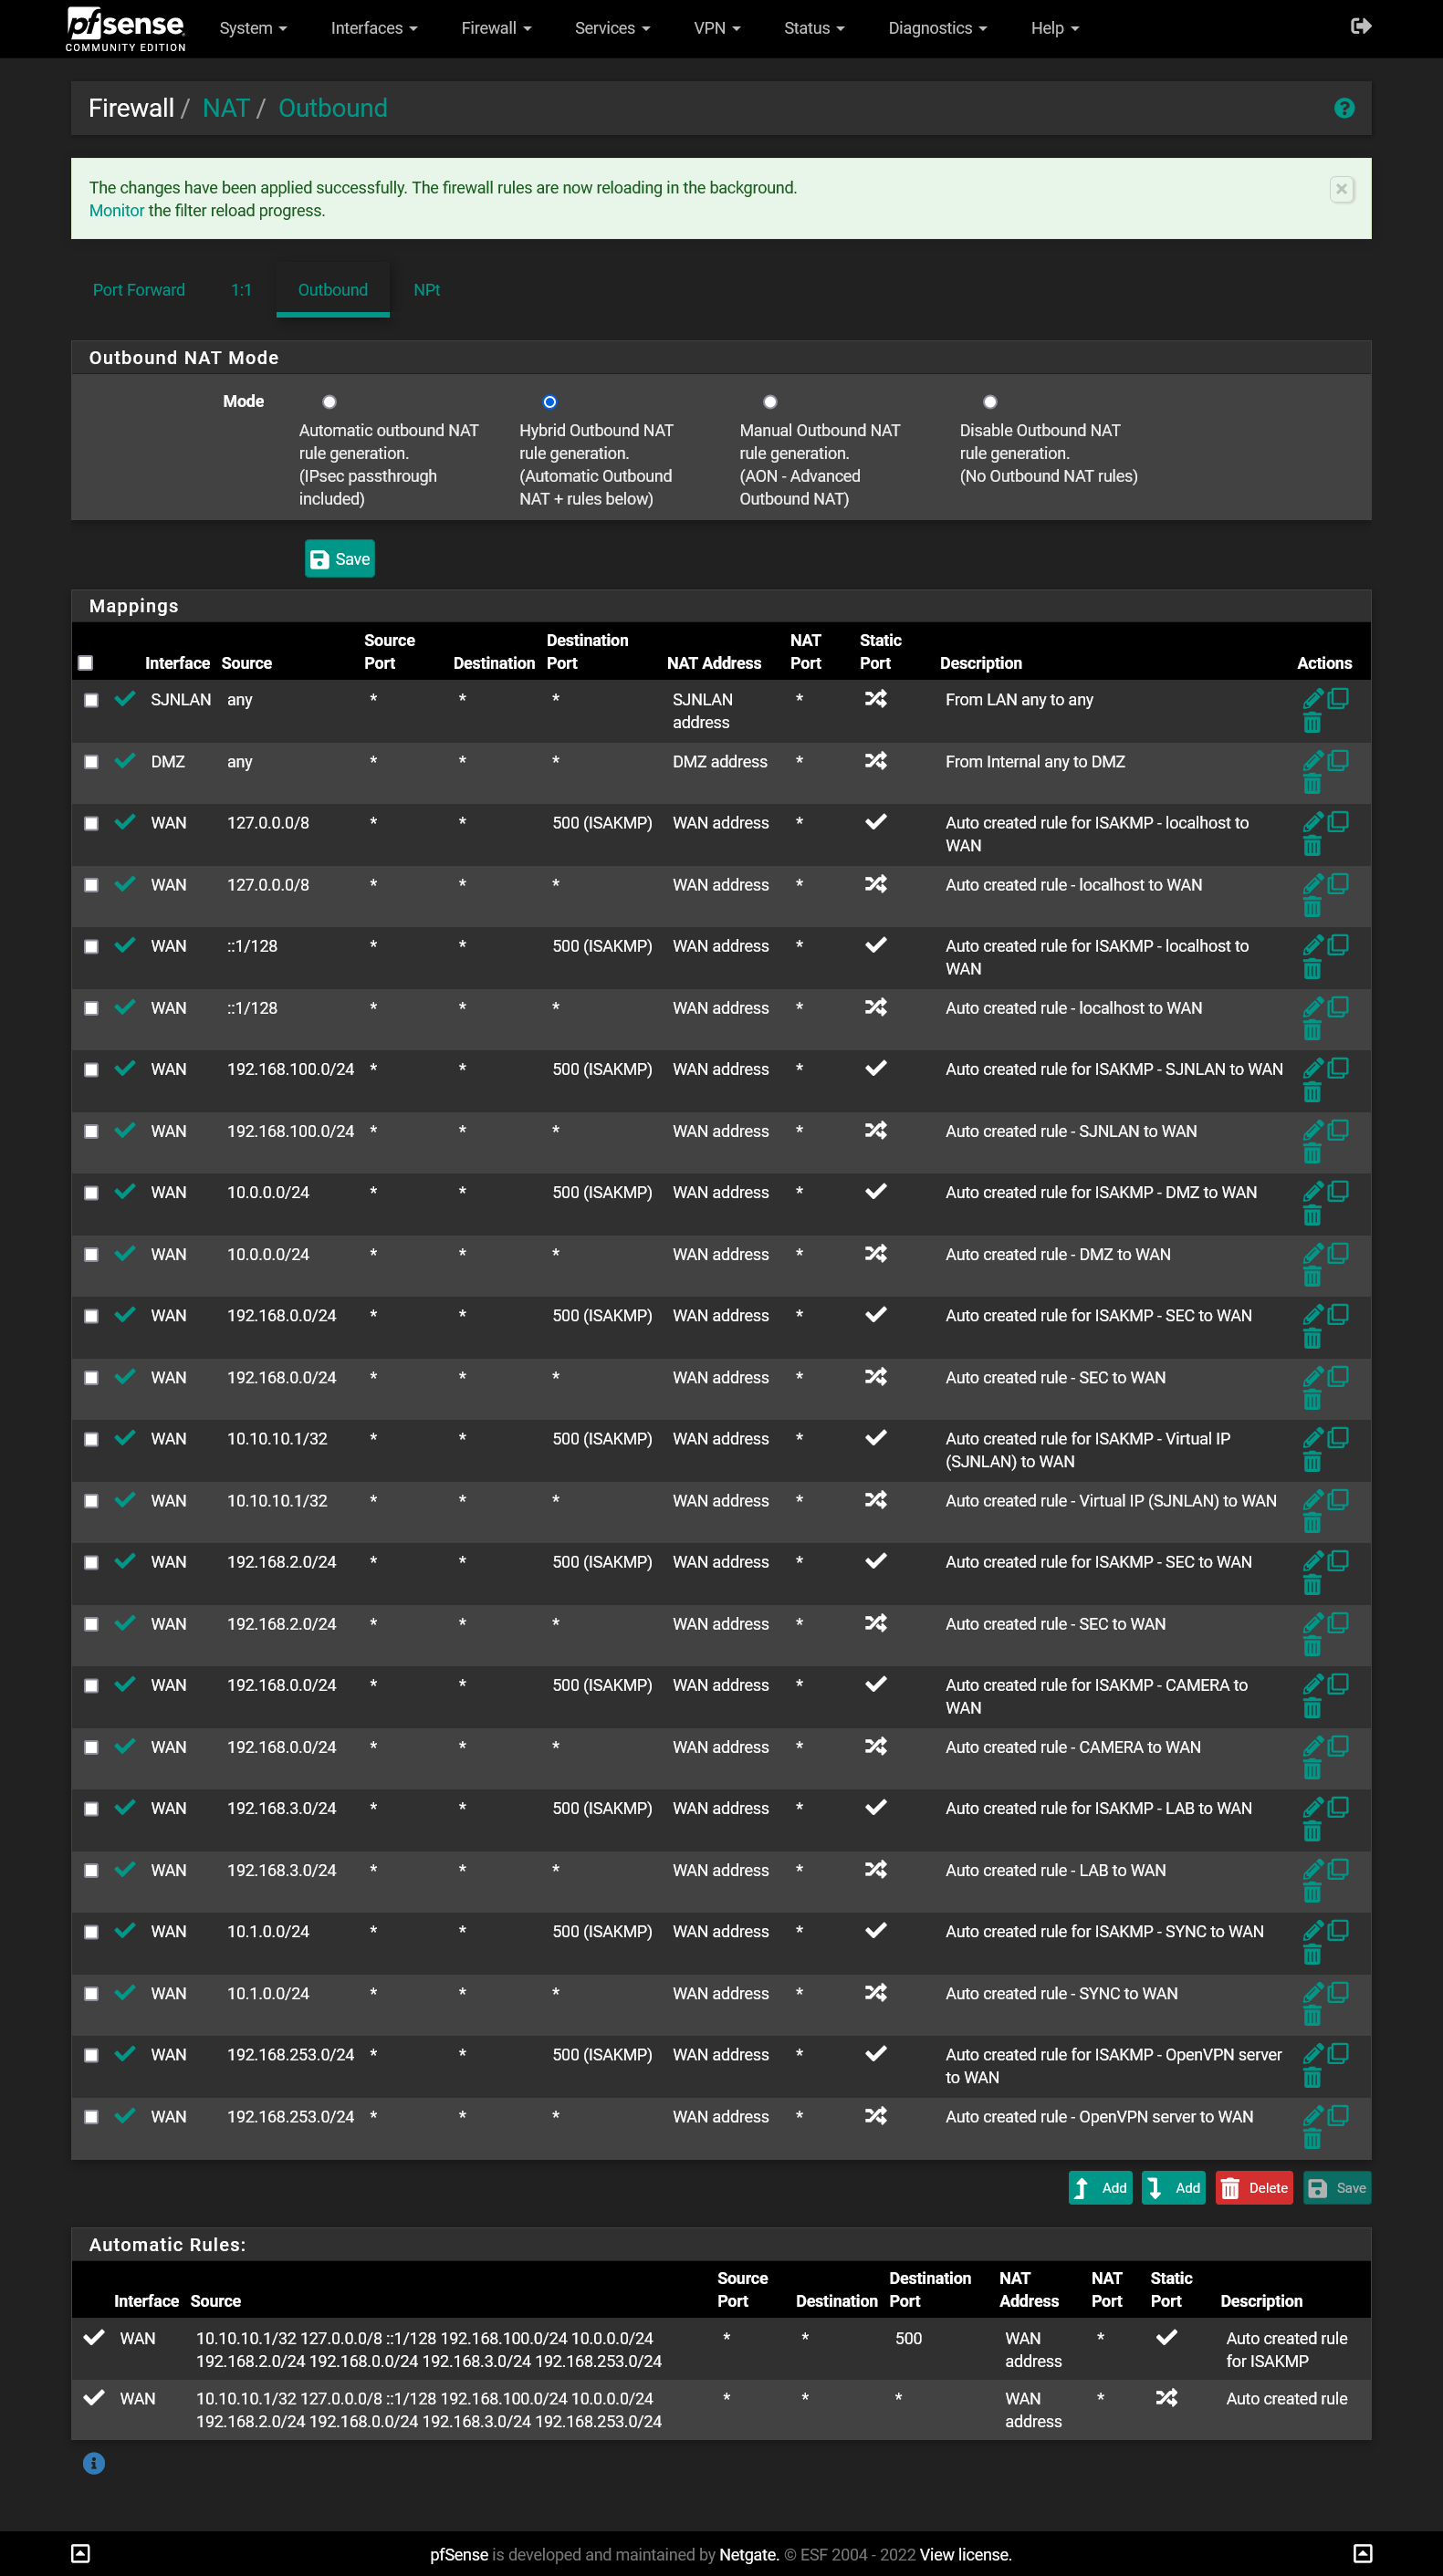Edit the 'Auto created rule - Virtual IP (SJNLAN) to WAN' mapping

[x=1313, y=1500]
